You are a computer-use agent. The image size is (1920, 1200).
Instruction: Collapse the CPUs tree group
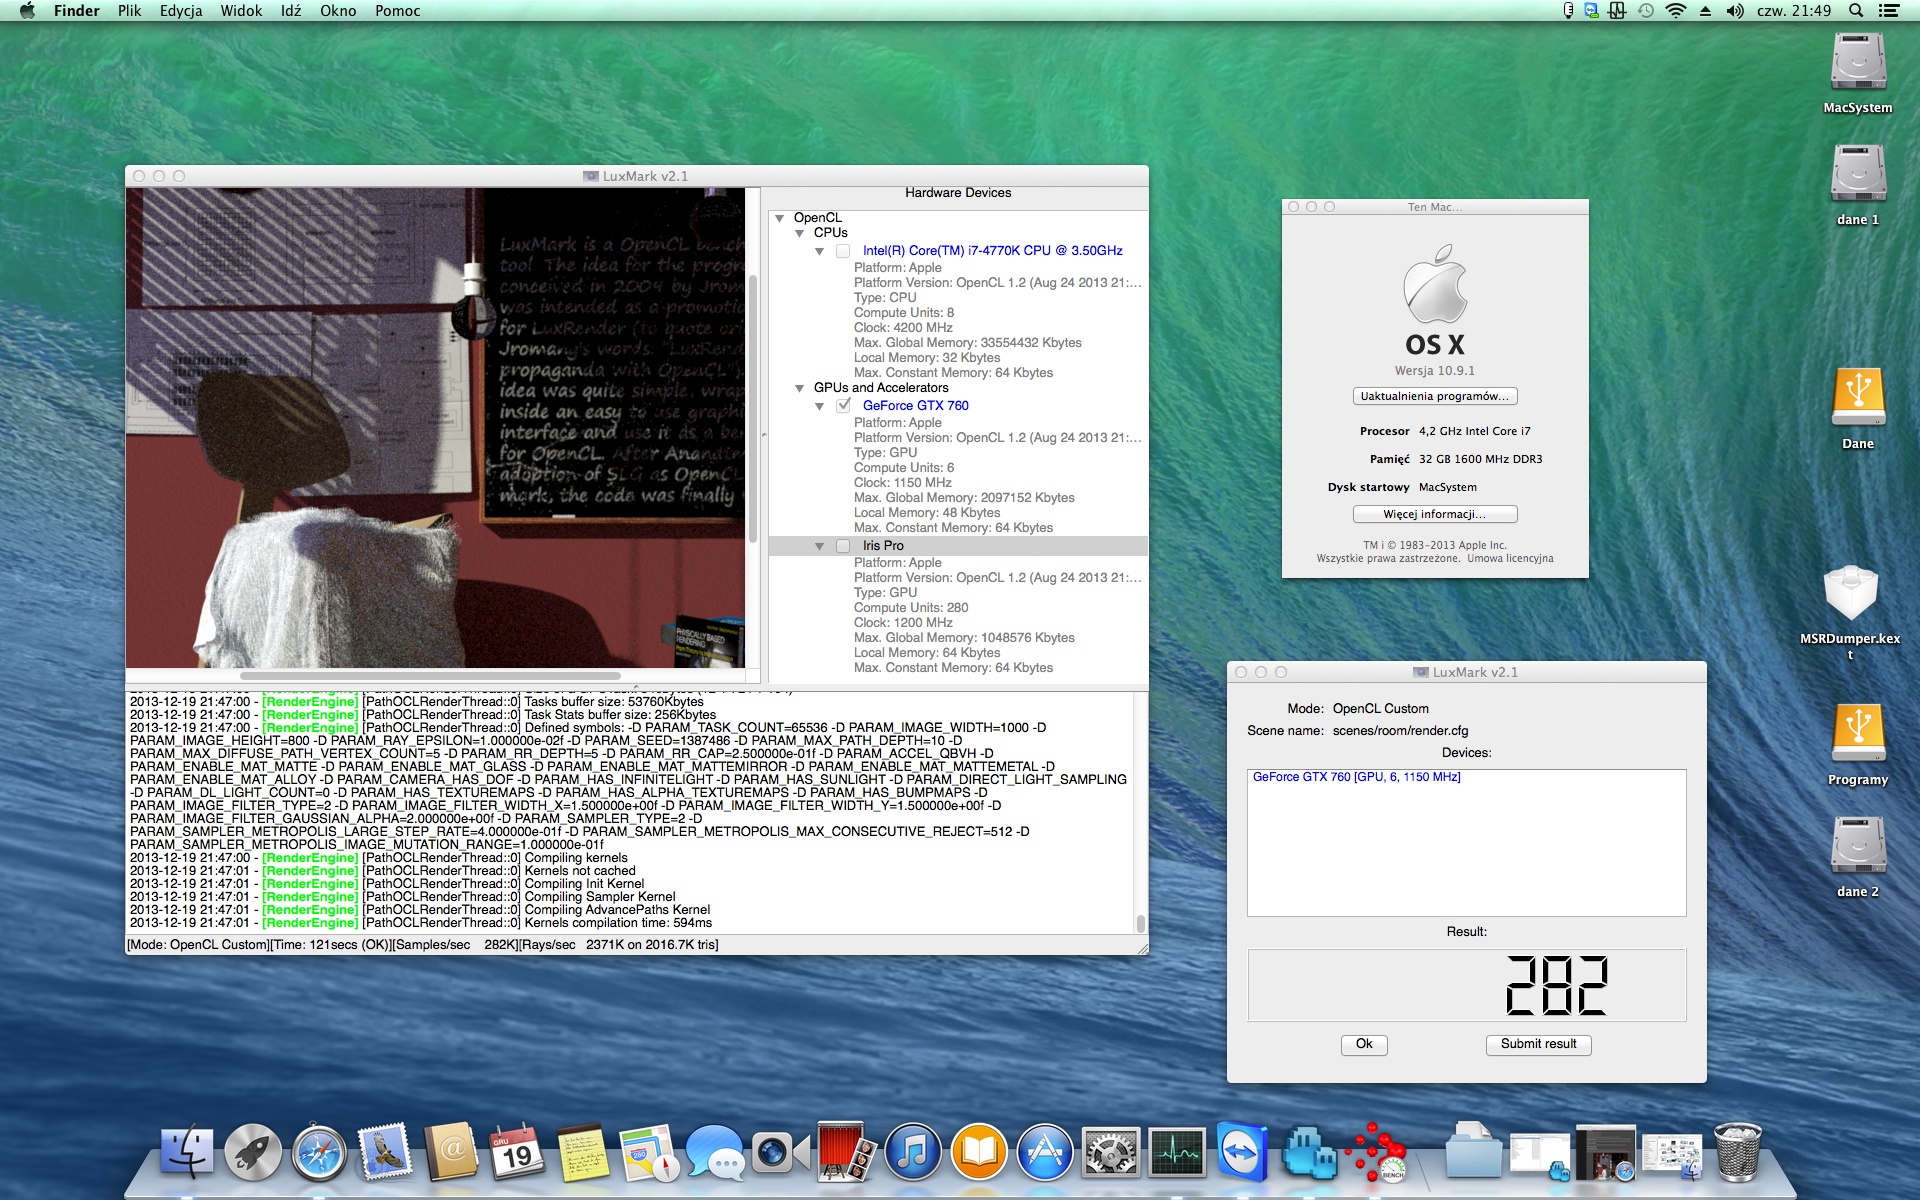[x=799, y=233]
